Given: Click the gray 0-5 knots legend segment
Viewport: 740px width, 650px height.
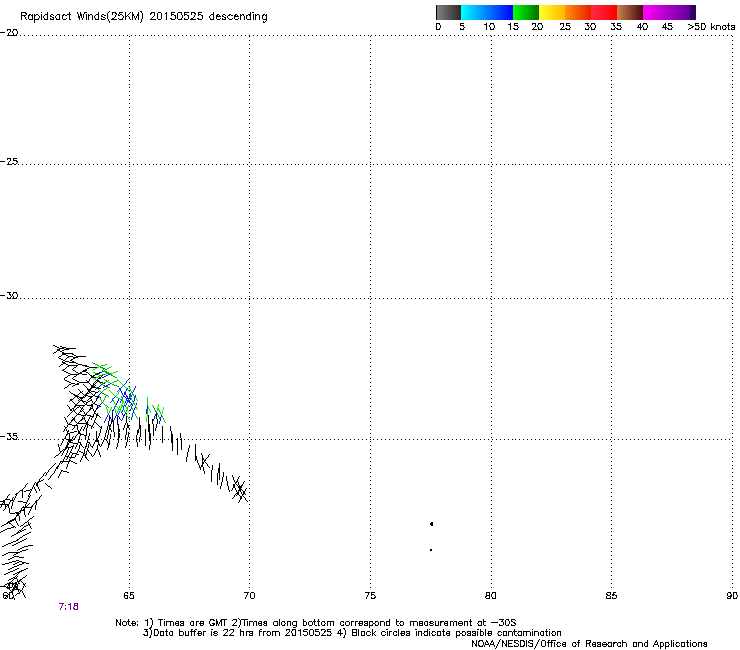Looking at the screenshot, I should tap(448, 12).
